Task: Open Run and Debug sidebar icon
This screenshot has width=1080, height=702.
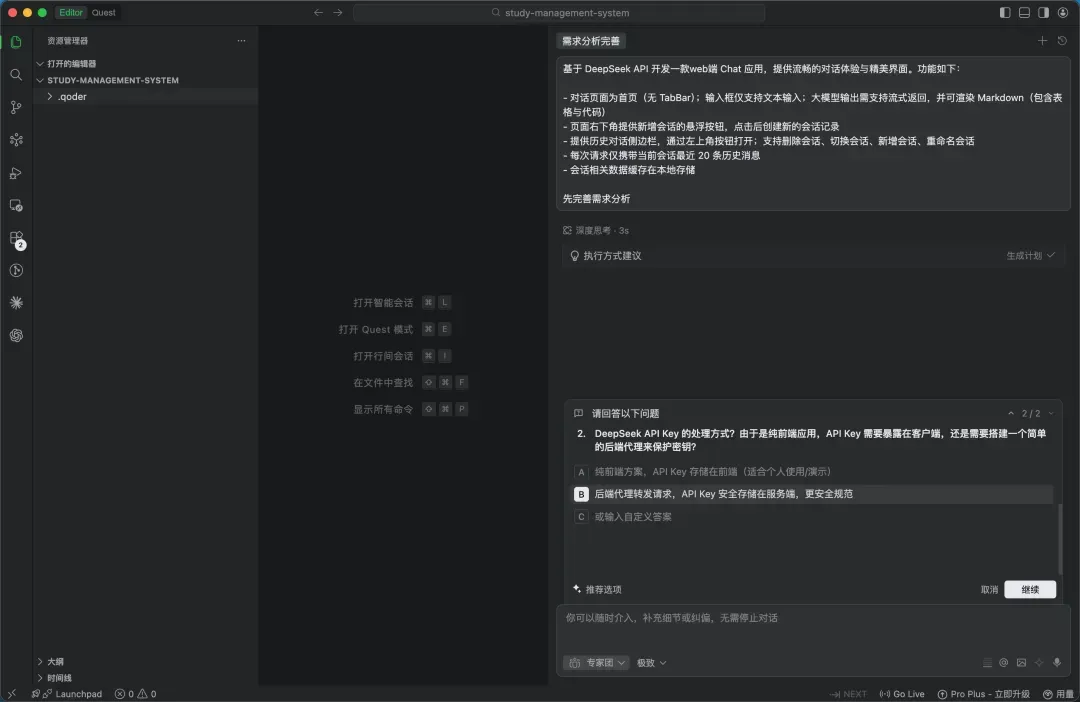Action: [x=16, y=173]
